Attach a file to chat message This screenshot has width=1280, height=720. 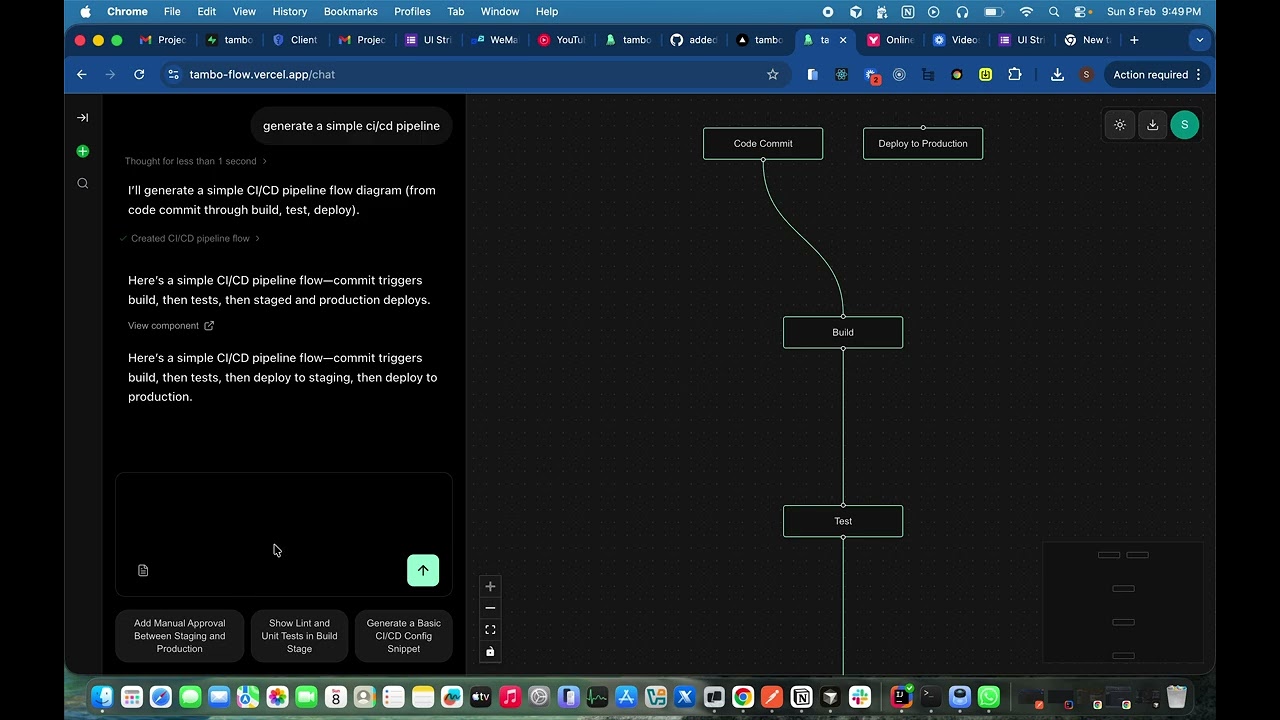pyautogui.click(x=143, y=570)
